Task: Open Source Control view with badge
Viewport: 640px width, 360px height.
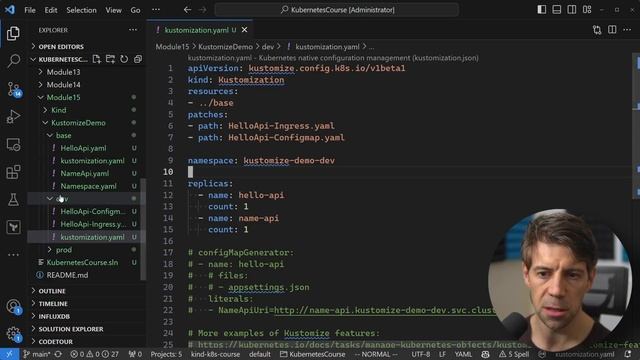Action: [x=13, y=89]
